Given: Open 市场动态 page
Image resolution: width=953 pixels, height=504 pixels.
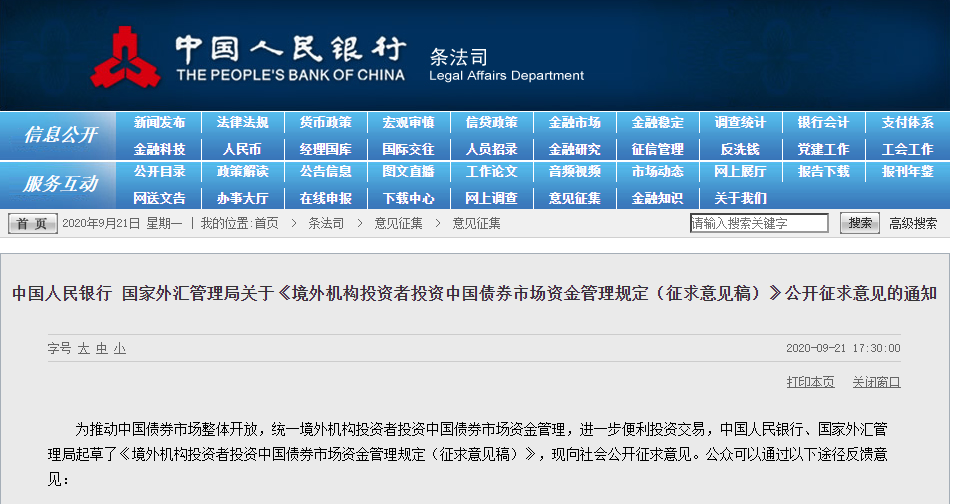Looking at the screenshot, I should pos(657,171).
